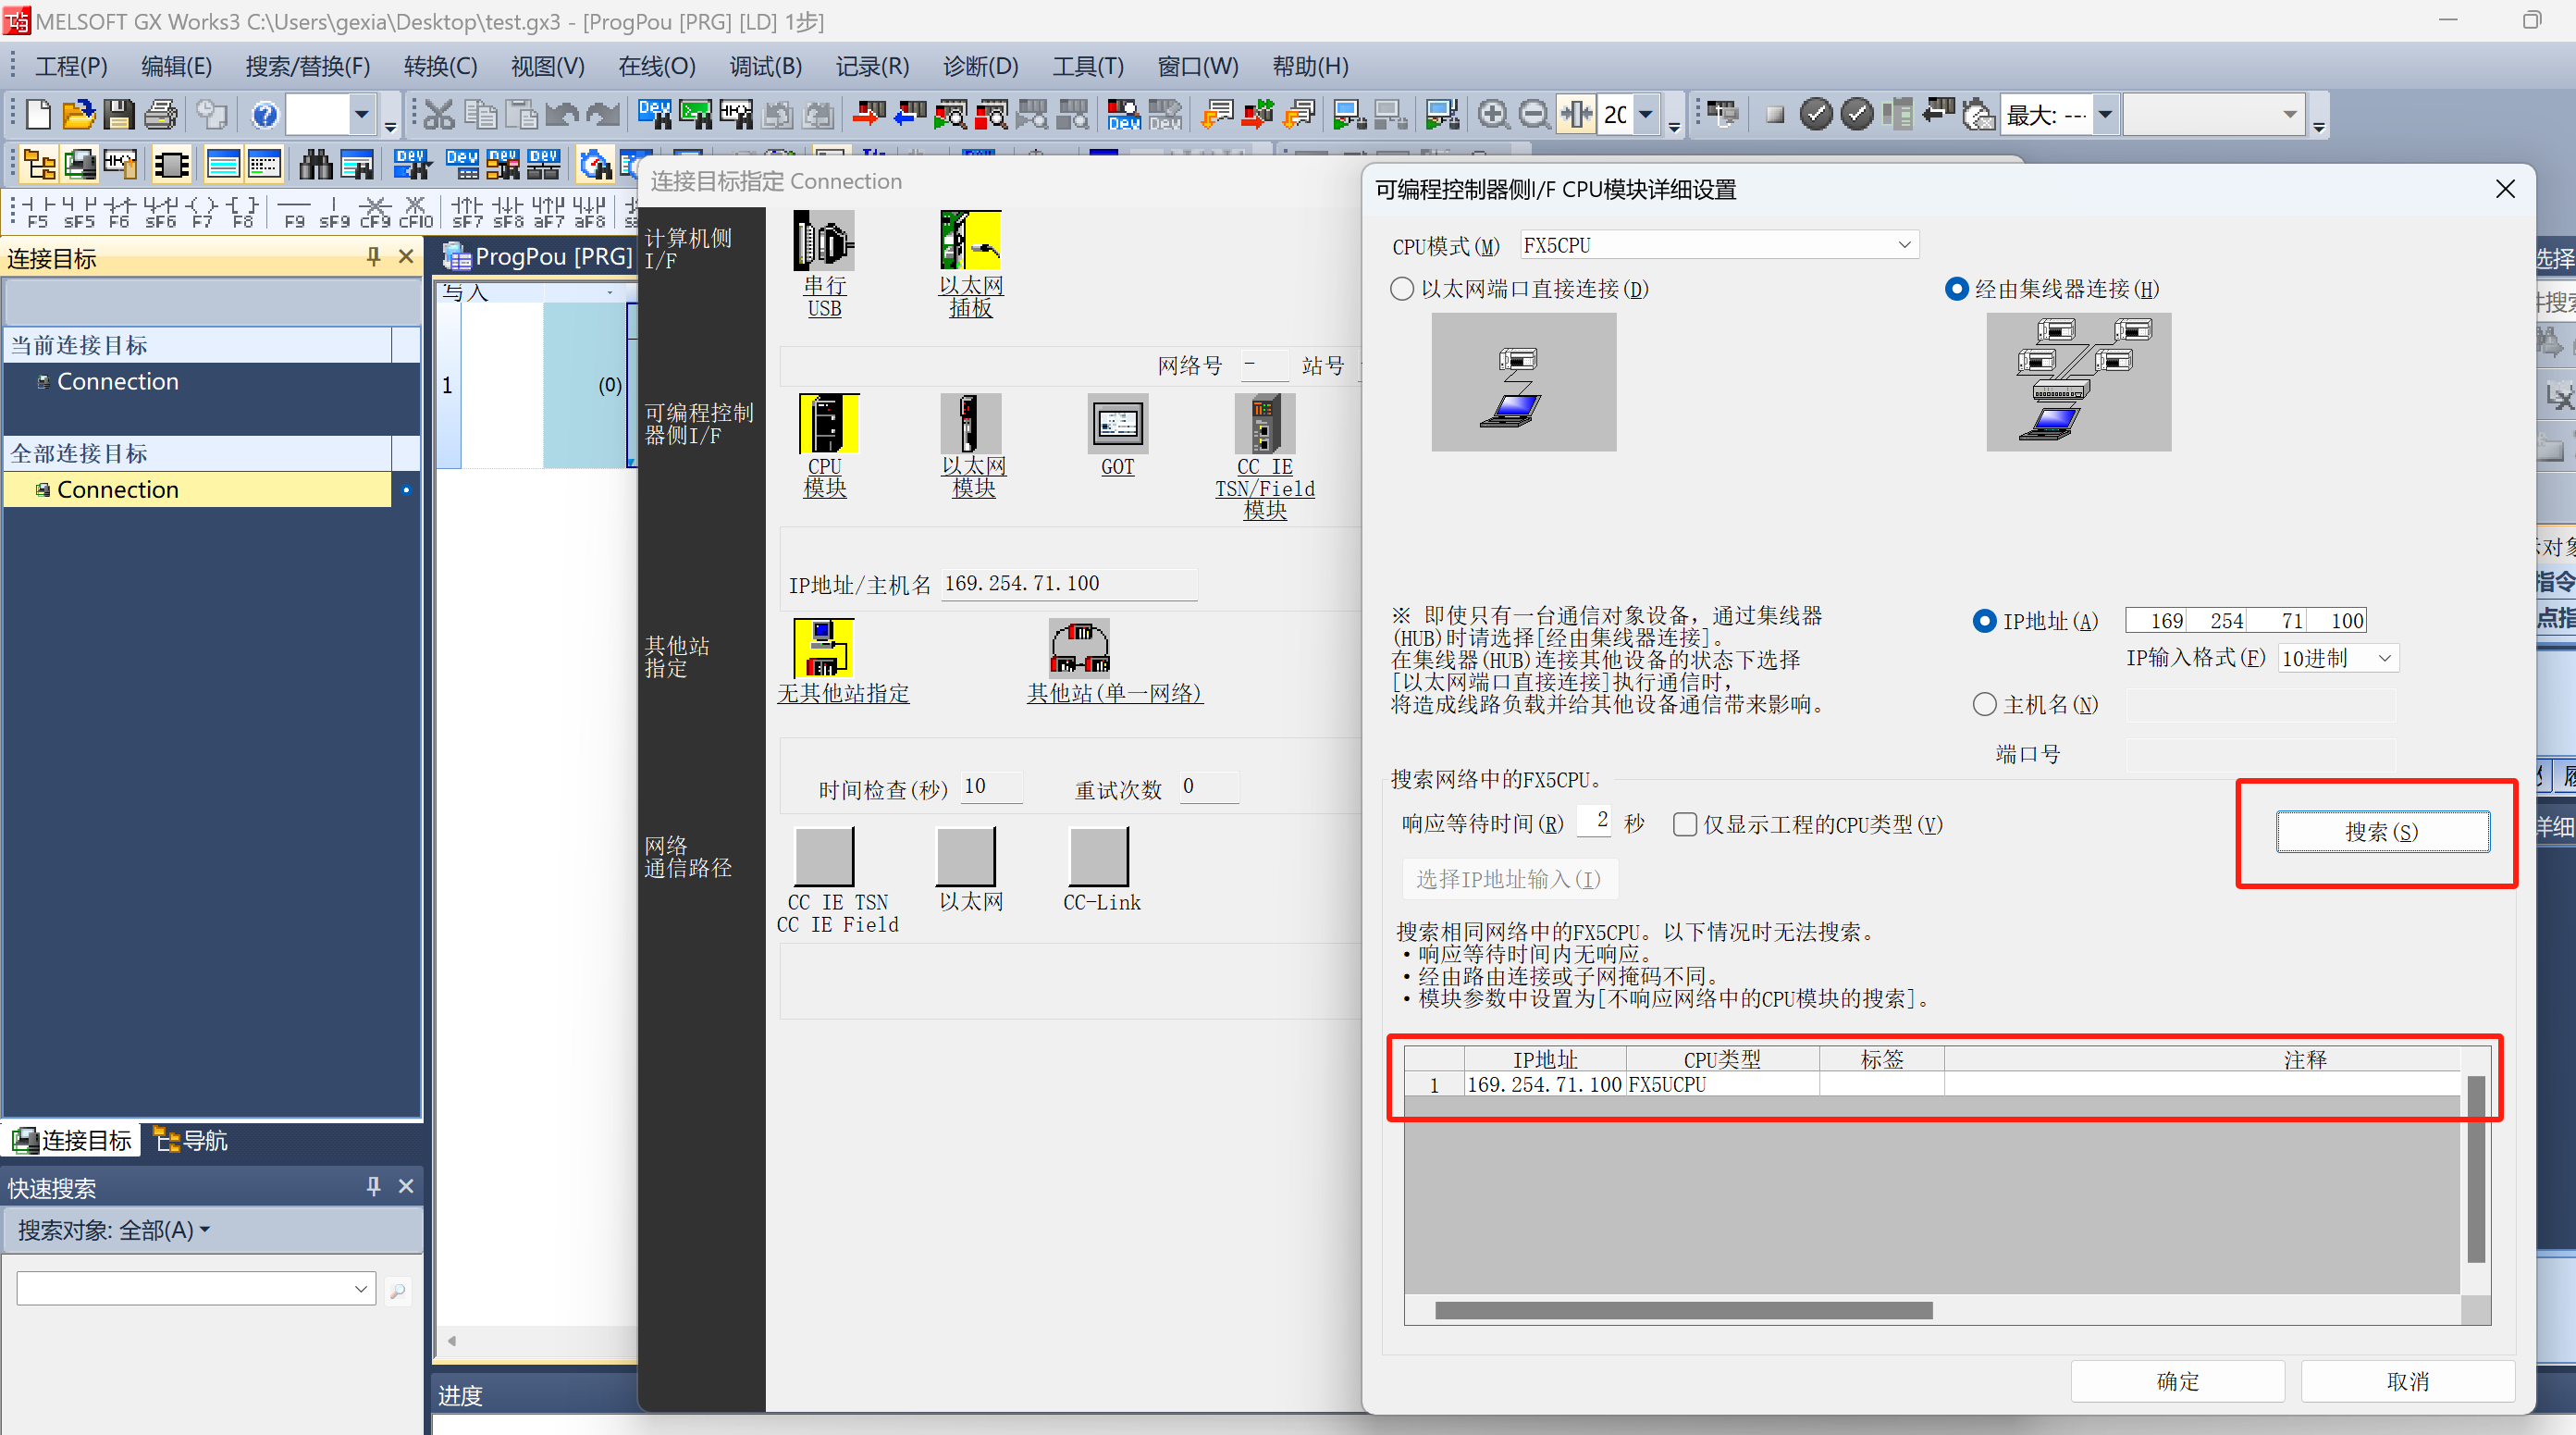Select Connection under 当前连接目标
Screen dimensions: 2576x1435
197,381
